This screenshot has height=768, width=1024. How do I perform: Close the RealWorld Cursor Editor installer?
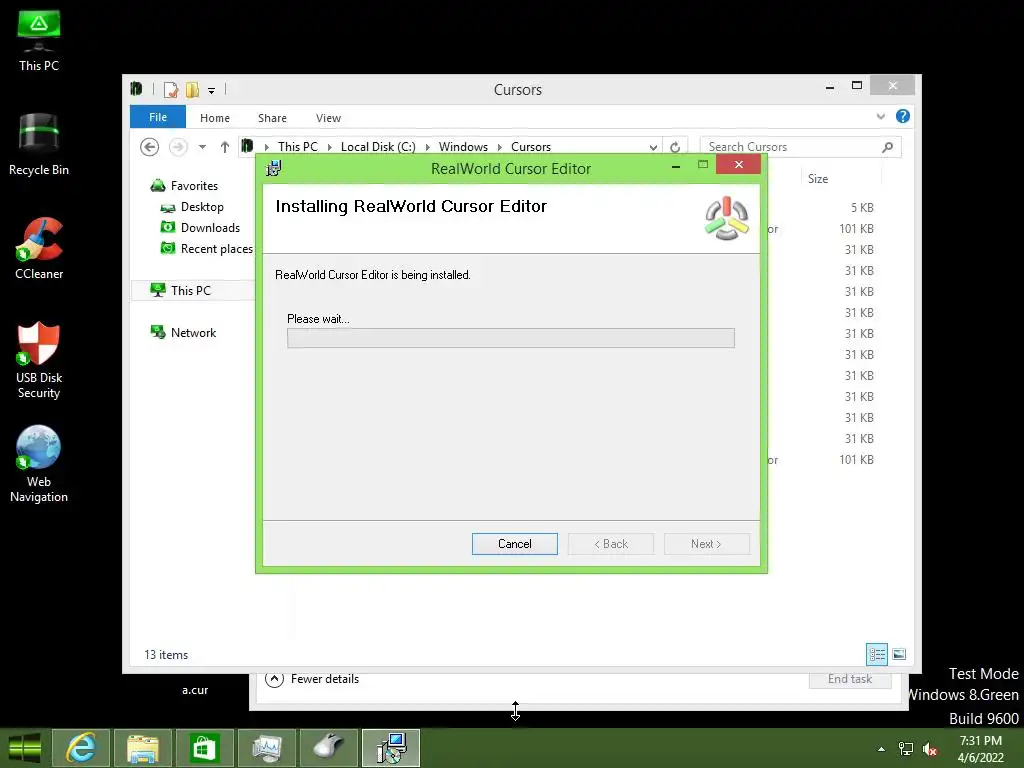point(739,165)
